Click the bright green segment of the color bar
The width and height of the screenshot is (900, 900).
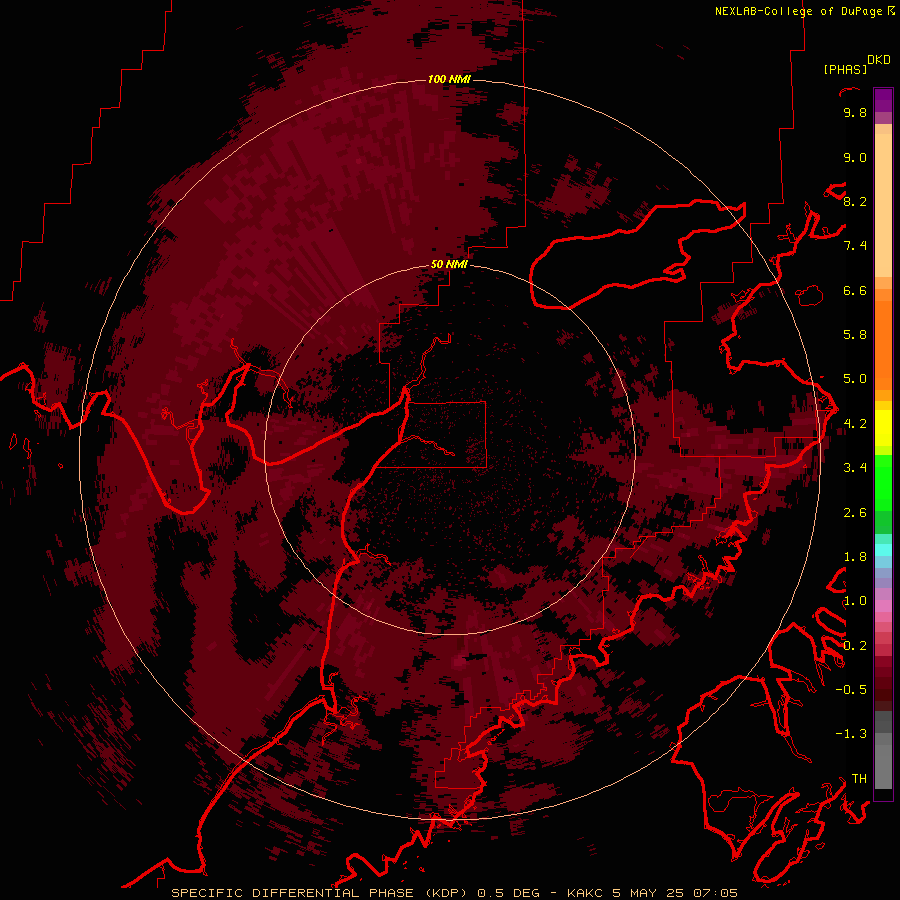tap(883, 483)
